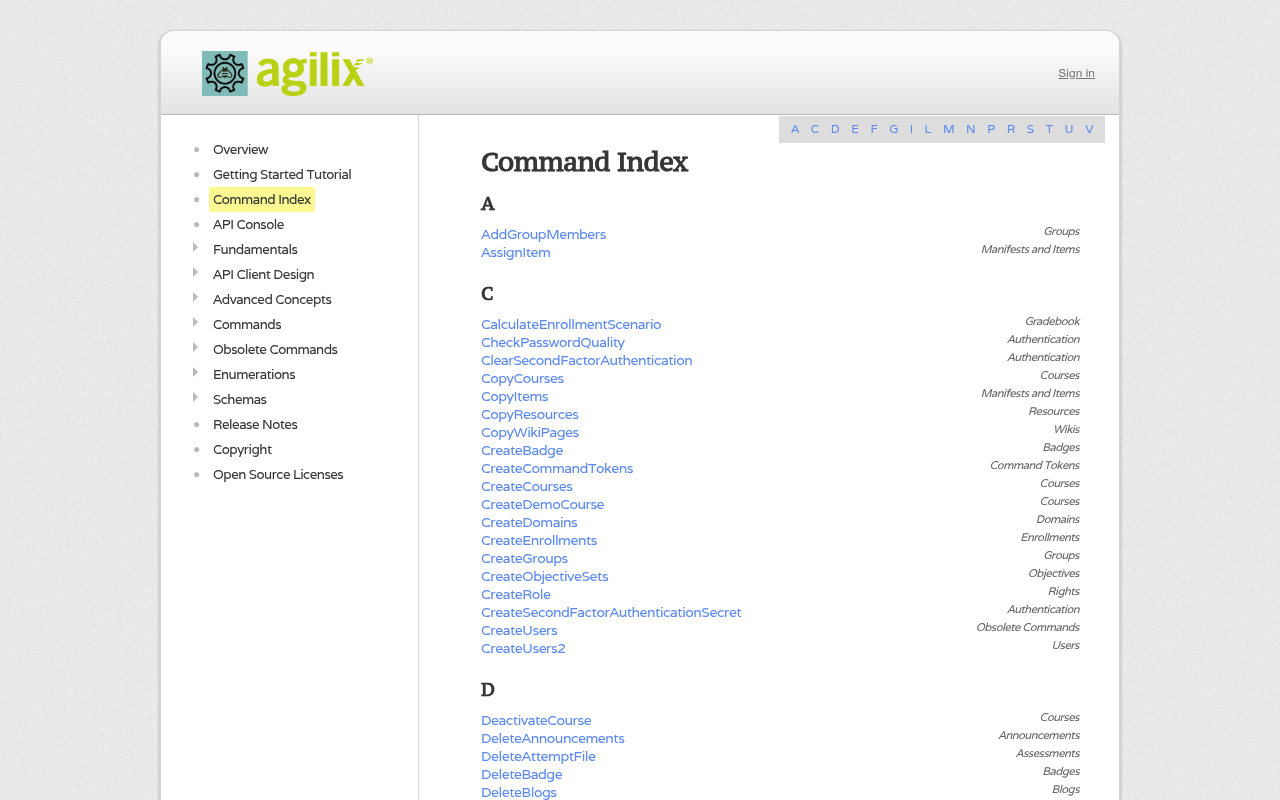The image size is (1280, 800).
Task: Open the Schemas sidebar item
Action: (x=239, y=399)
